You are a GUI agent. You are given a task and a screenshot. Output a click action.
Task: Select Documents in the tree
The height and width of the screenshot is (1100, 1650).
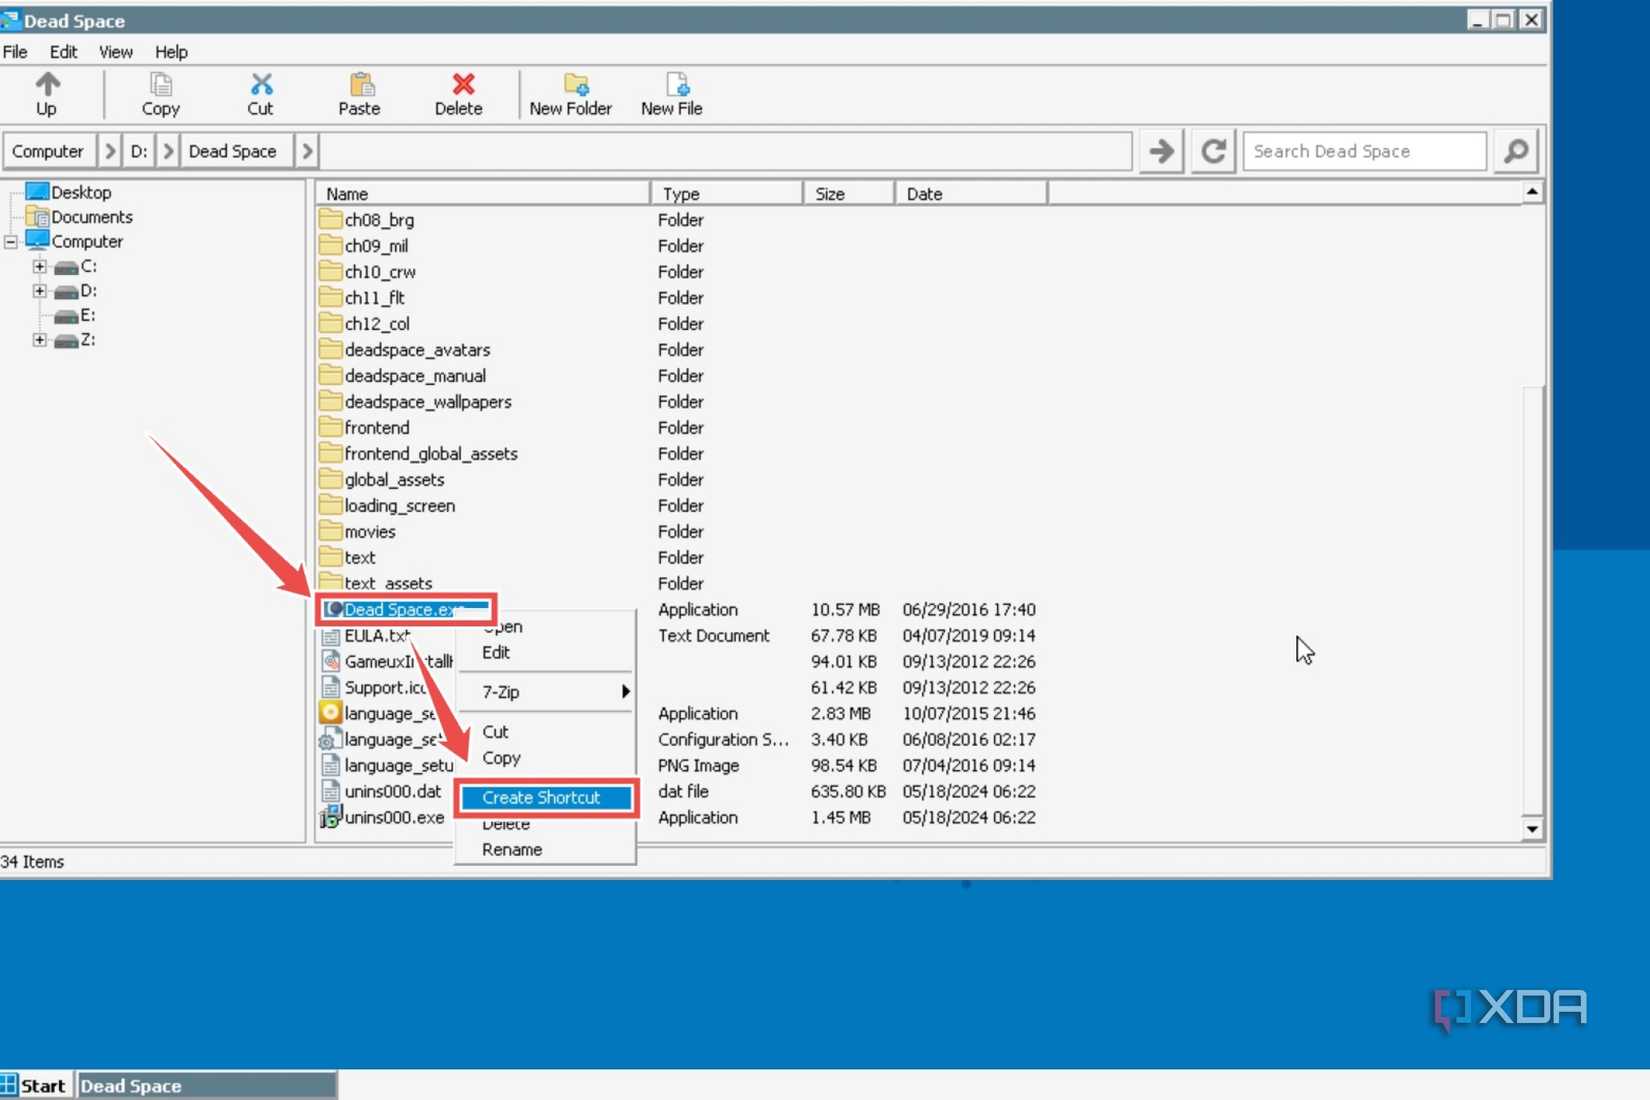(x=79, y=217)
